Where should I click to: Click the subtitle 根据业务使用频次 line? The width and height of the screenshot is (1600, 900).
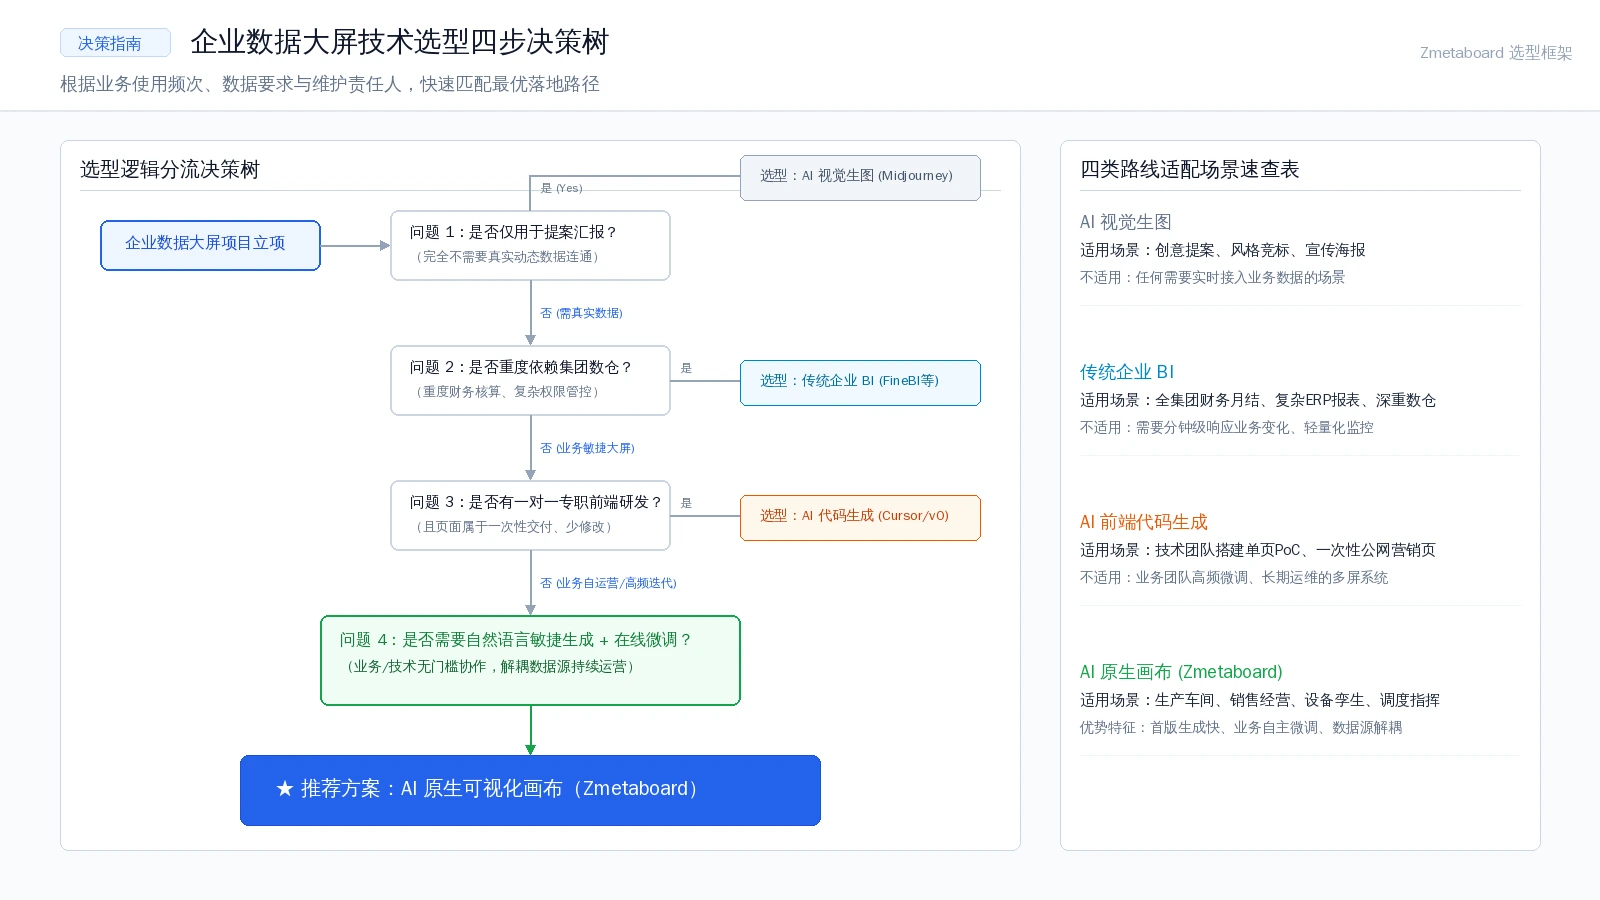tap(330, 84)
